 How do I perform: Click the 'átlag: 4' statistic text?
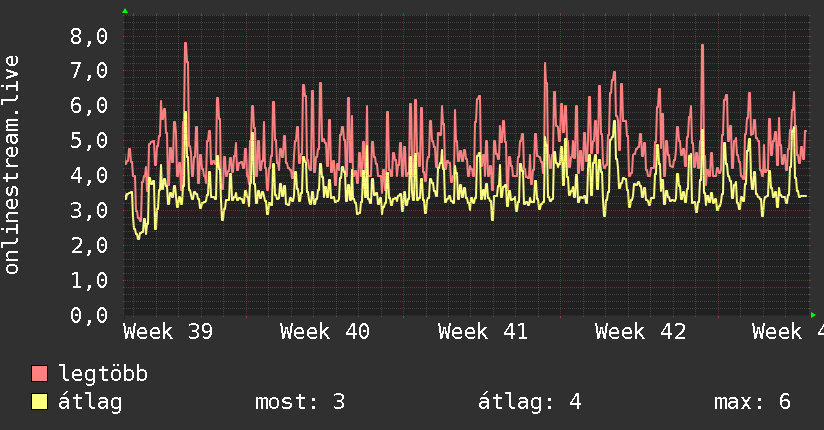click(530, 402)
